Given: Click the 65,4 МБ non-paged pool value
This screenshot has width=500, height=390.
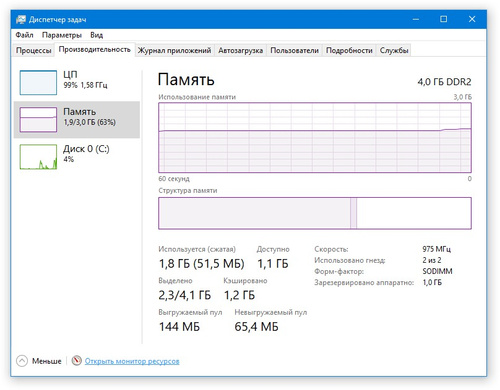Looking at the screenshot, I should tap(256, 327).
